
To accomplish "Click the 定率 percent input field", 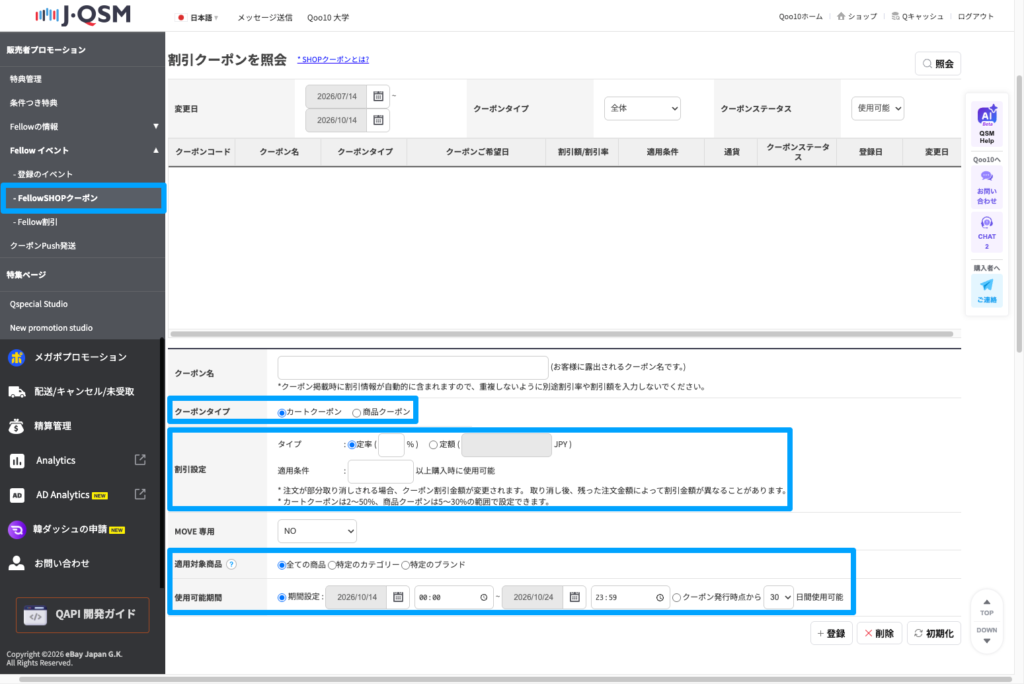I will (391, 445).
